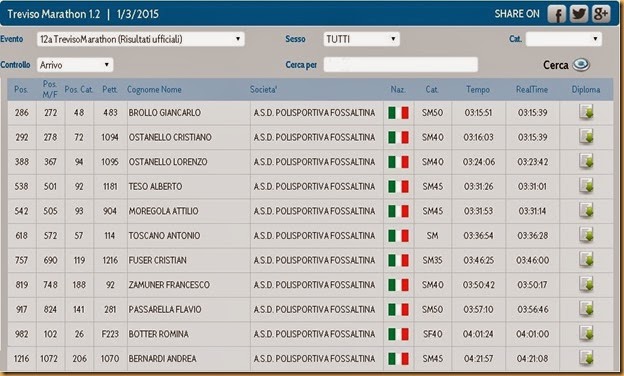Image resolution: width=624 pixels, height=376 pixels.
Task: Share results on Google Plus
Action: [x=601, y=14]
